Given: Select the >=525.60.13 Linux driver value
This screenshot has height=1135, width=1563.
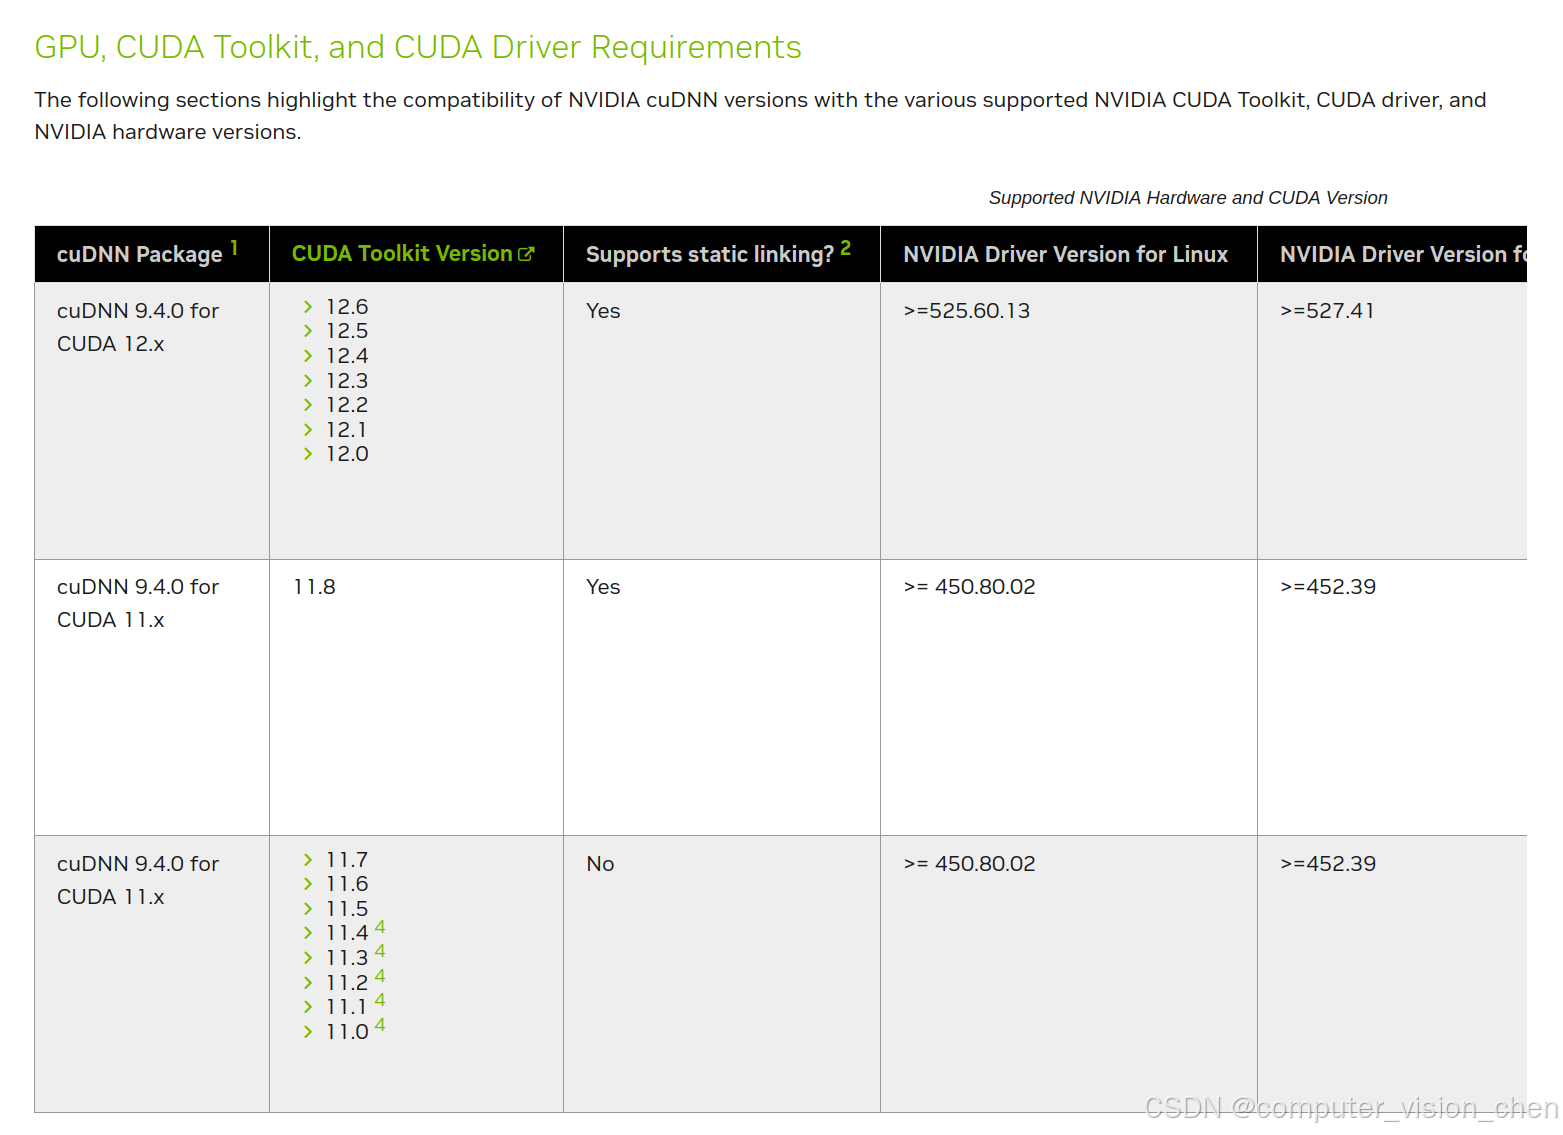Looking at the screenshot, I should click(966, 311).
